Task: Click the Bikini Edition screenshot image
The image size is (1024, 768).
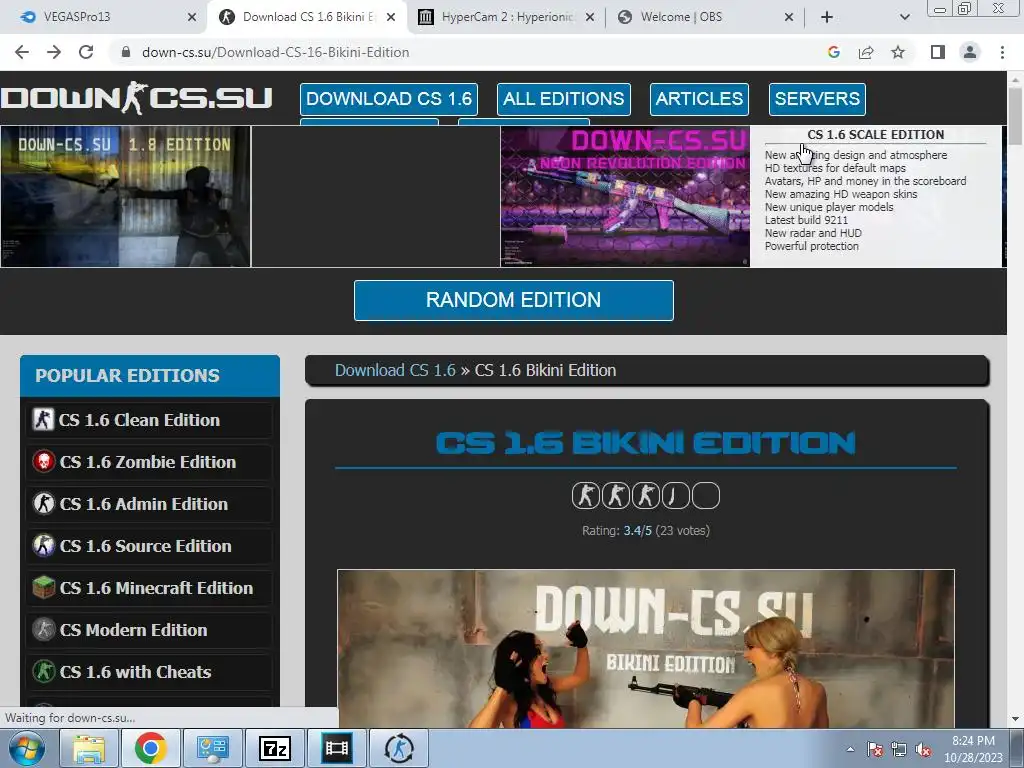Action: point(646,649)
